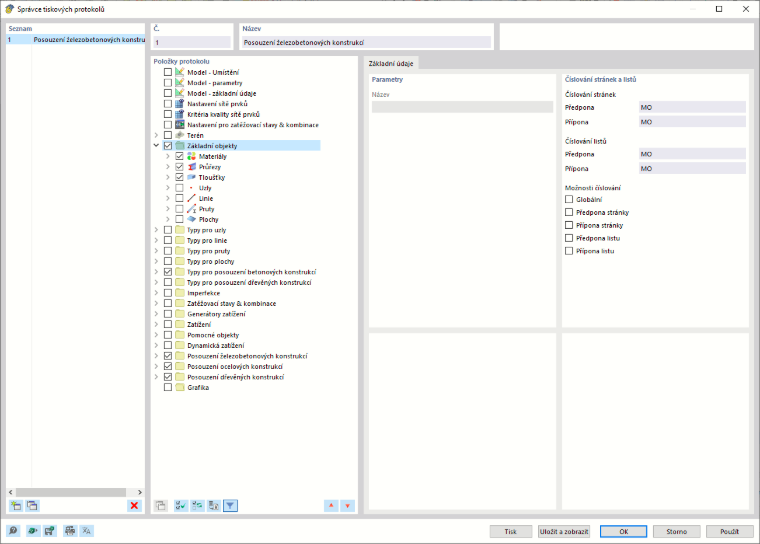Image resolution: width=760 pixels, height=544 pixels.
Task: Open help search icon at bottom left
Action: [13, 530]
